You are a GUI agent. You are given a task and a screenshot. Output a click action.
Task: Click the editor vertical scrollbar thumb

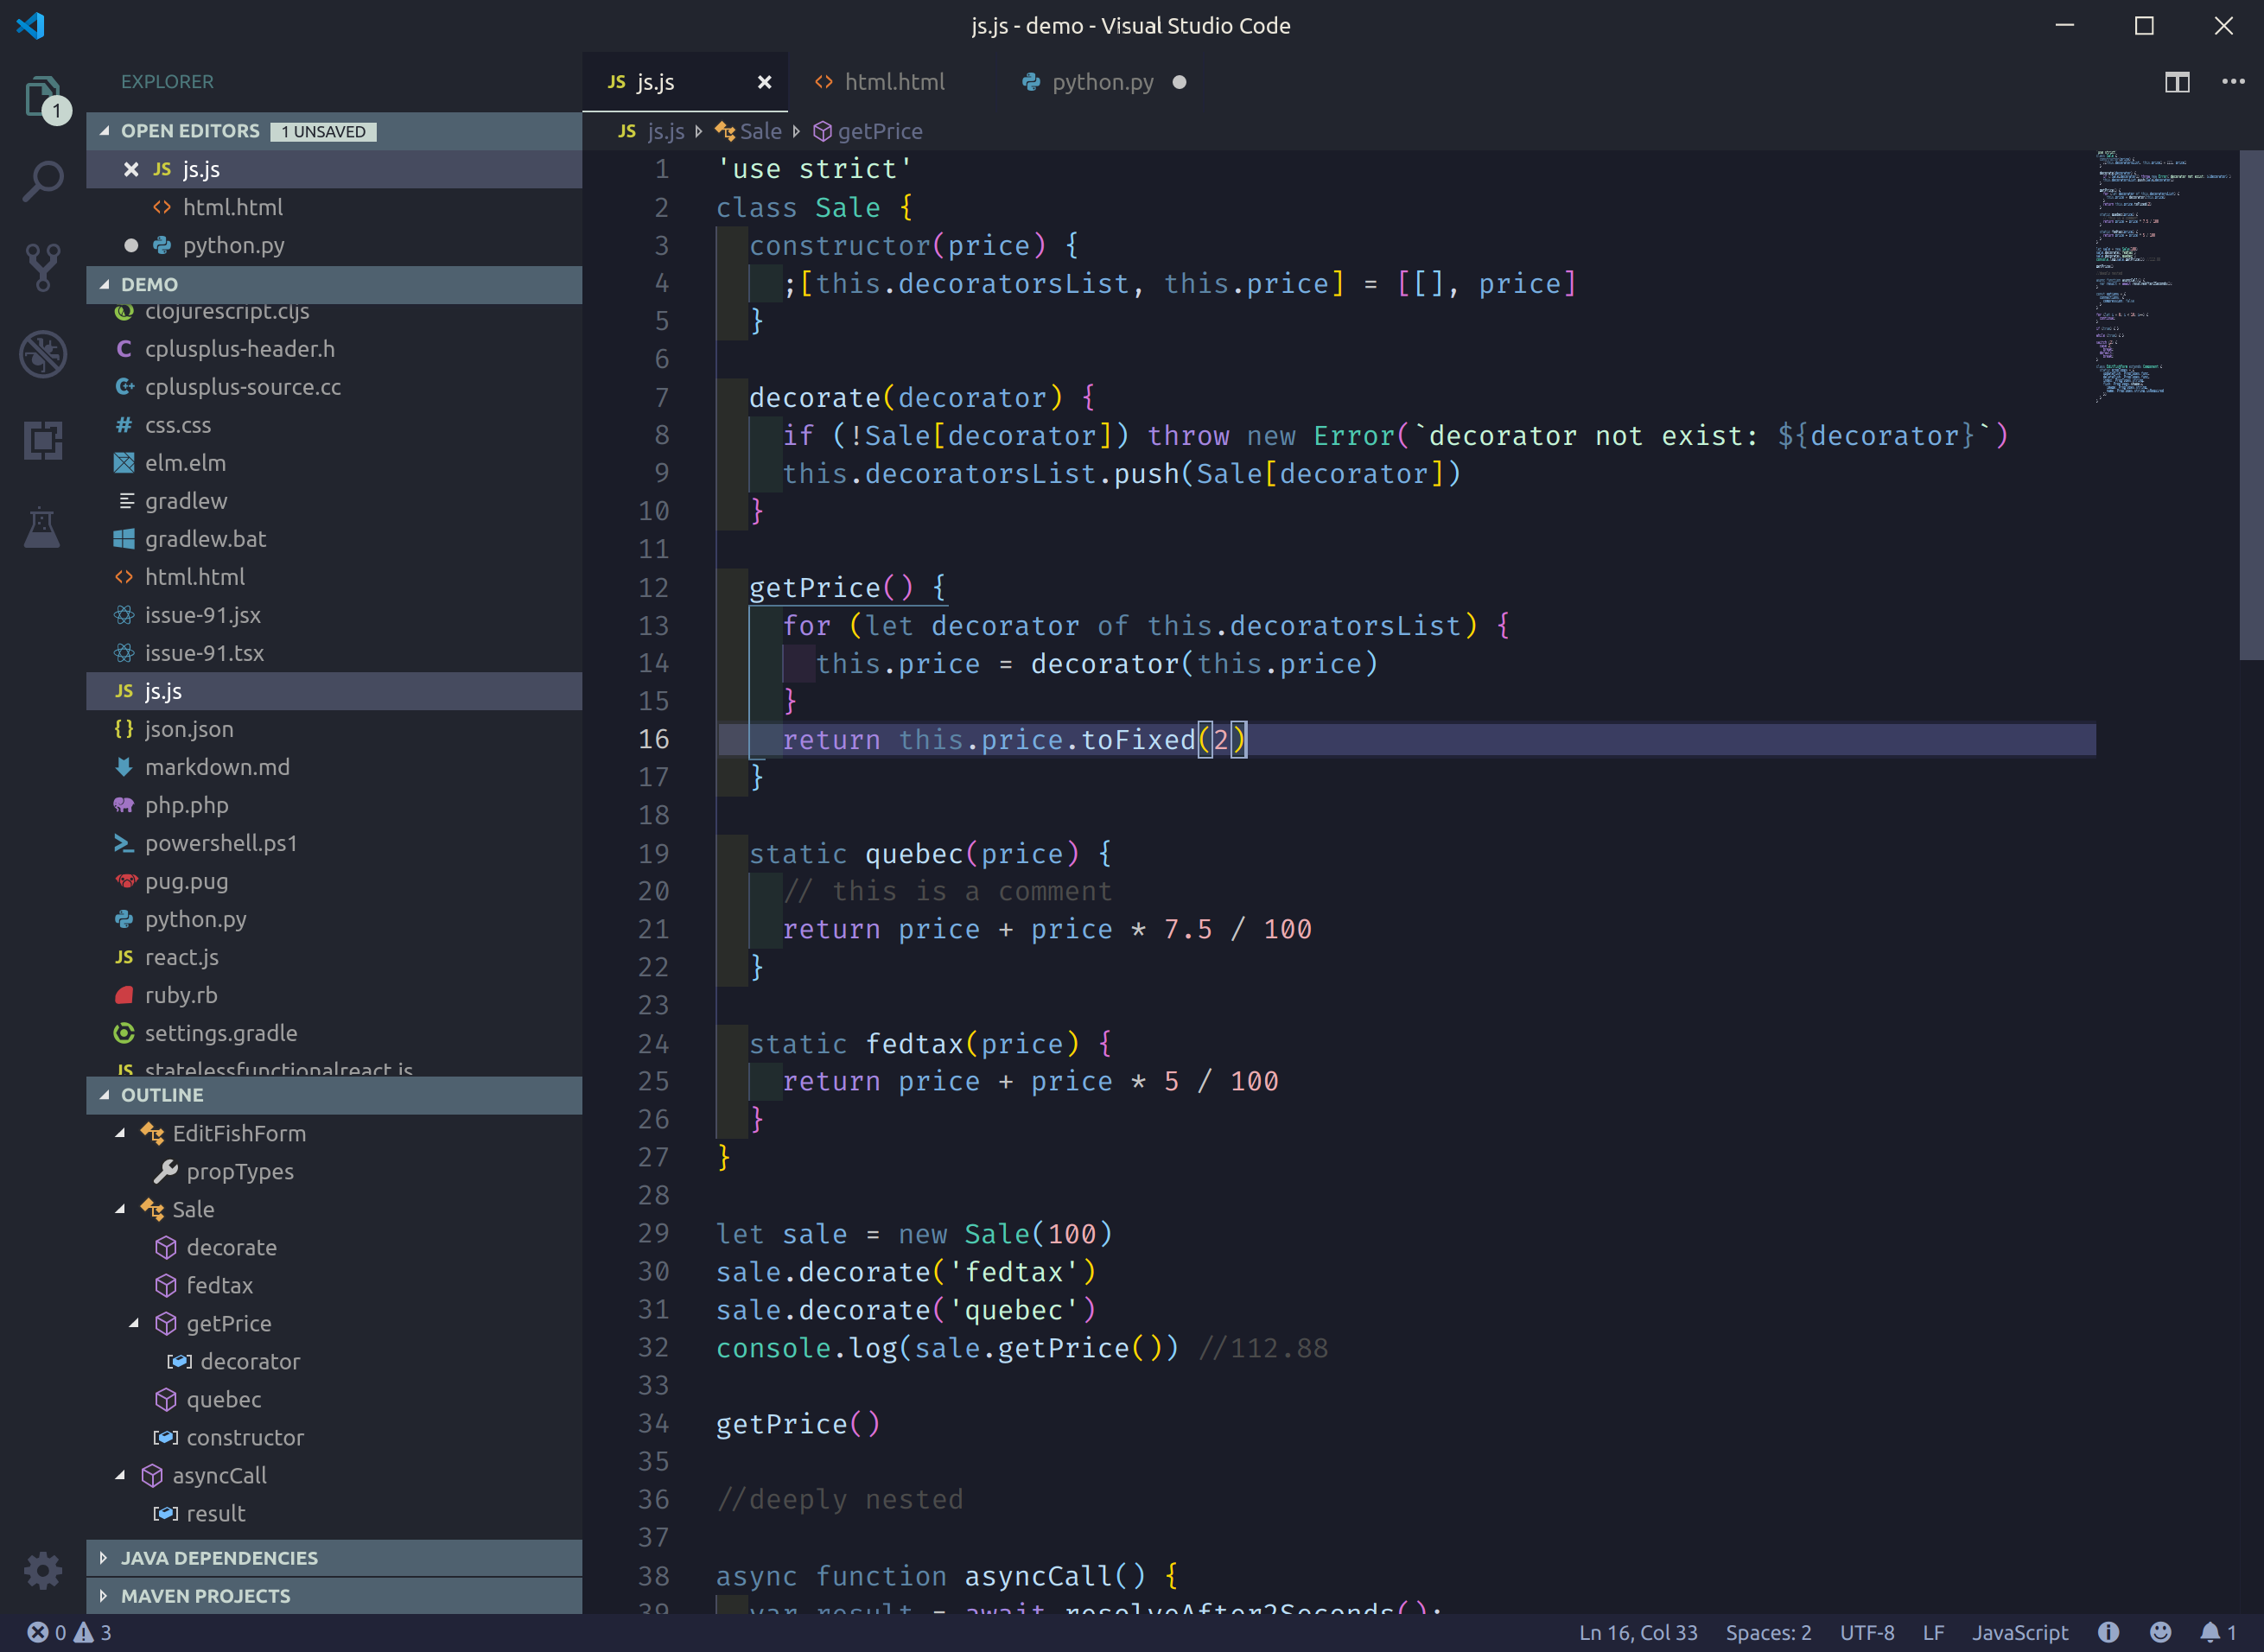tap(2250, 405)
